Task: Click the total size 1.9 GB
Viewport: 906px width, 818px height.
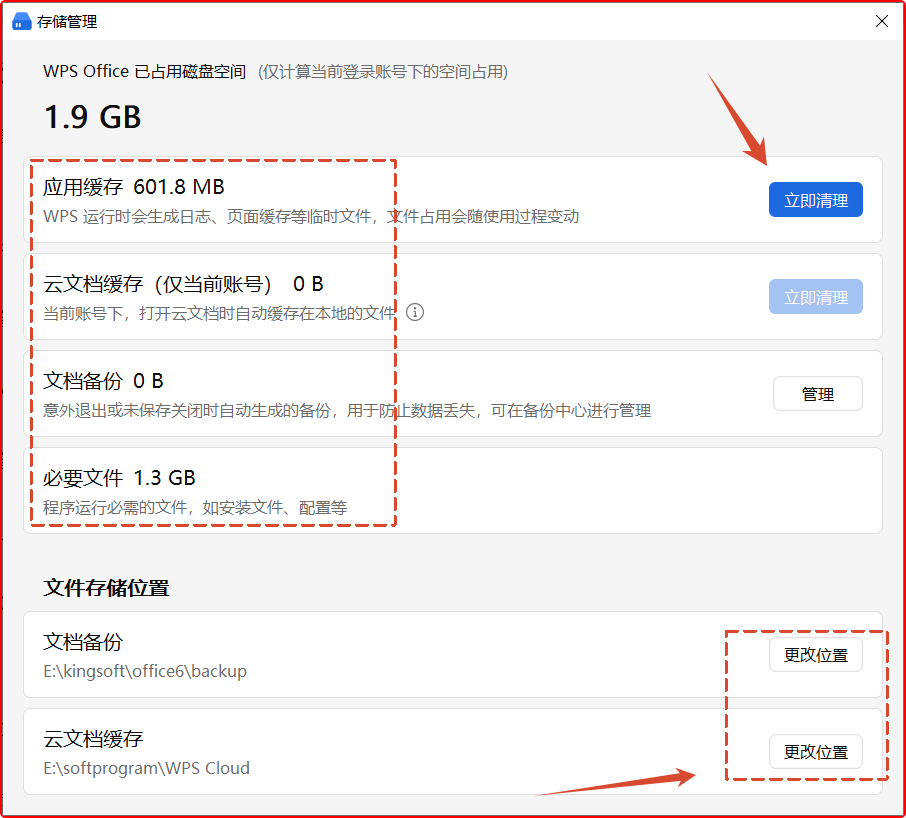Action: coord(92,117)
